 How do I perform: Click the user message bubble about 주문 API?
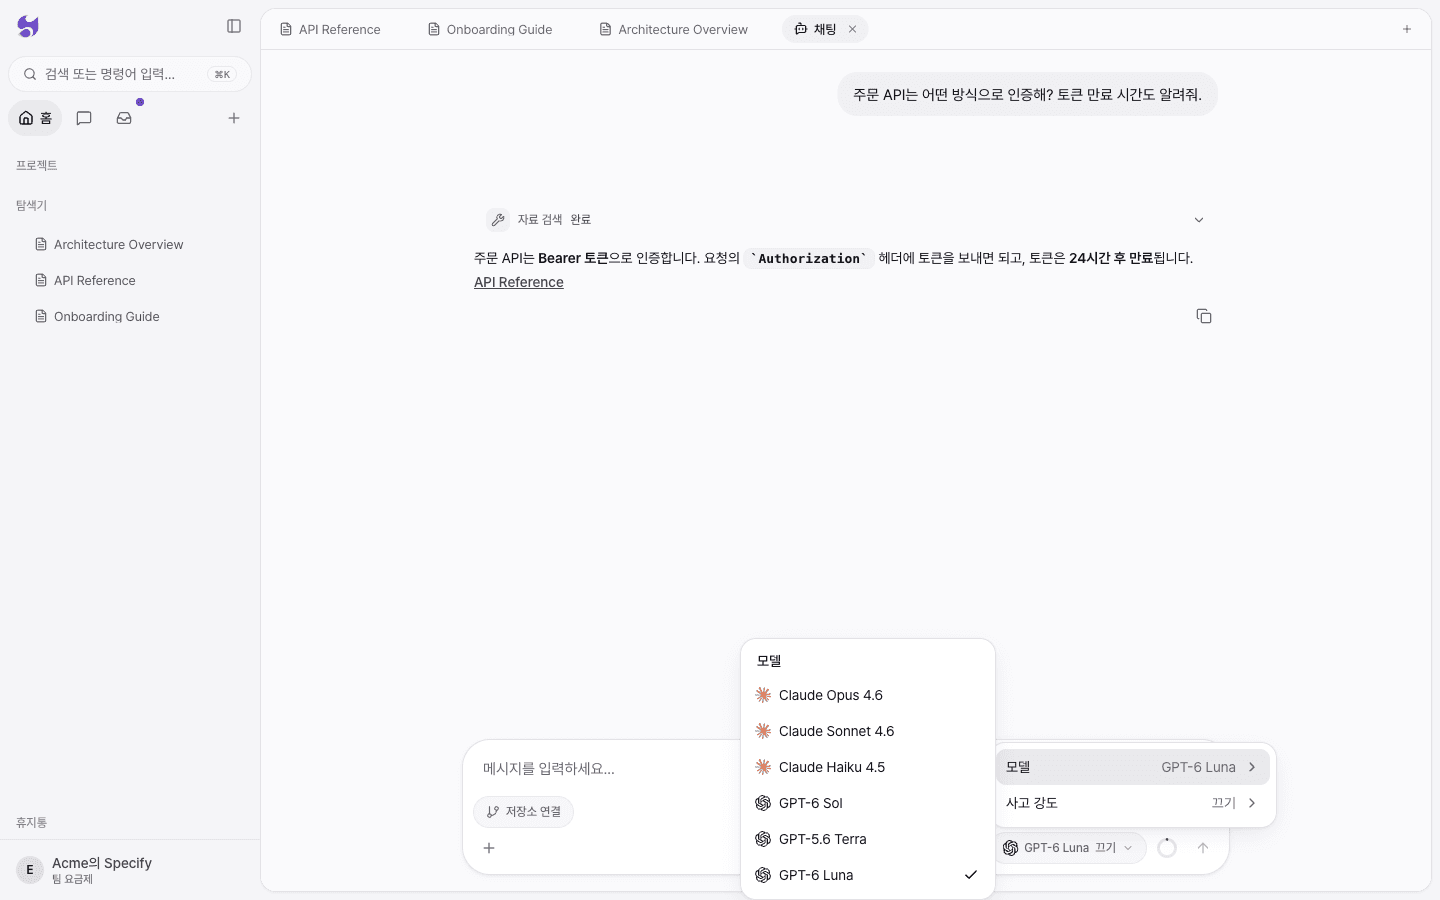(x=1028, y=94)
